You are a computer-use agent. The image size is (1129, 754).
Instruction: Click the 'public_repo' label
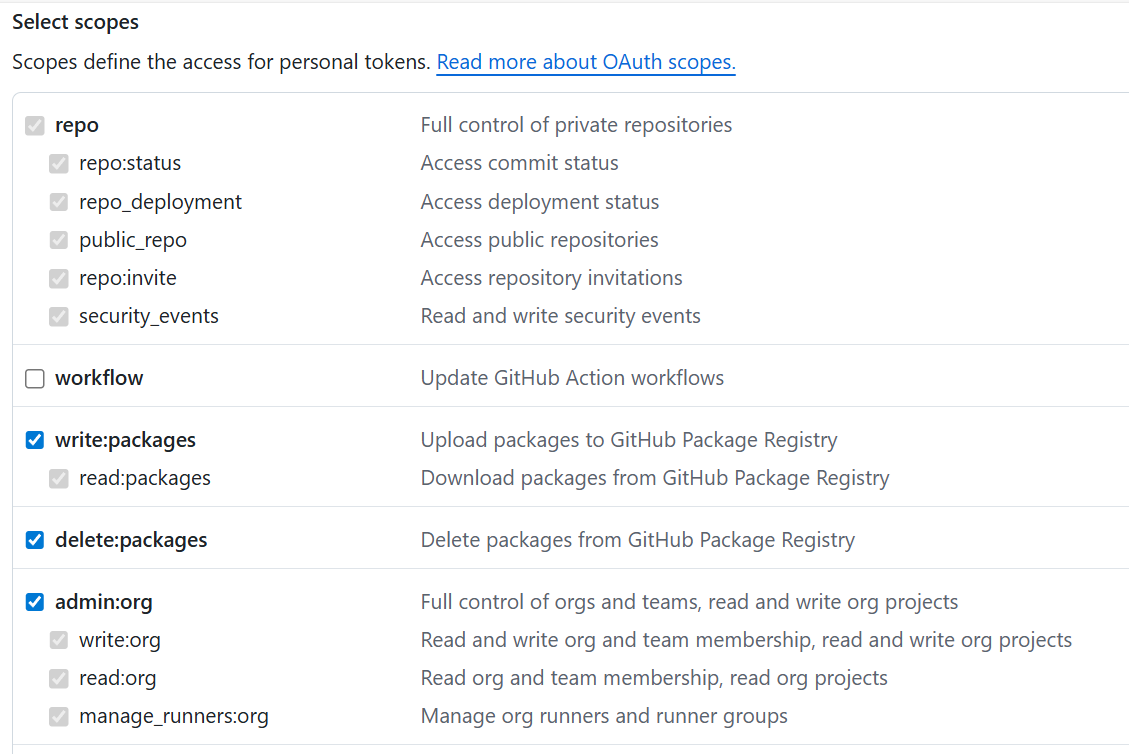tap(133, 240)
